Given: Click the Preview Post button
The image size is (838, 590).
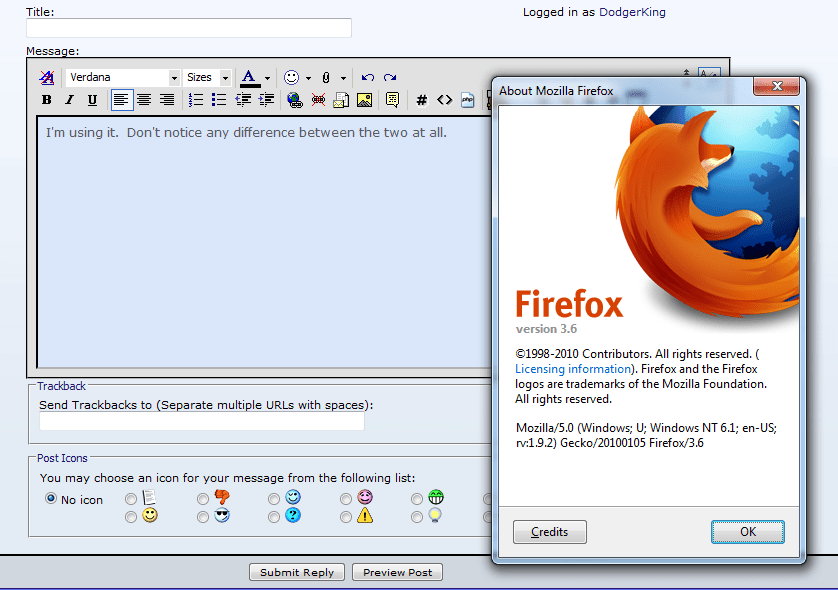Looking at the screenshot, I should (x=398, y=572).
